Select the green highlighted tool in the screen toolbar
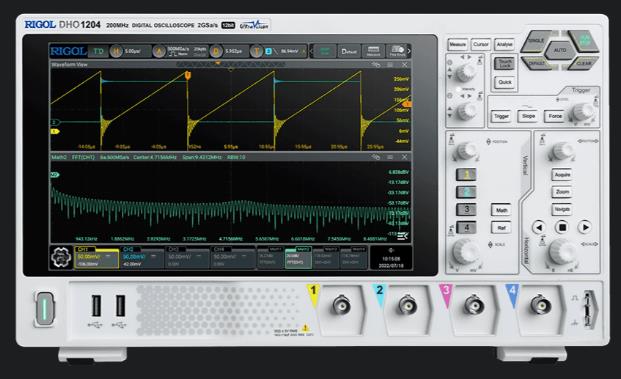The image size is (621, 379). click(325, 51)
